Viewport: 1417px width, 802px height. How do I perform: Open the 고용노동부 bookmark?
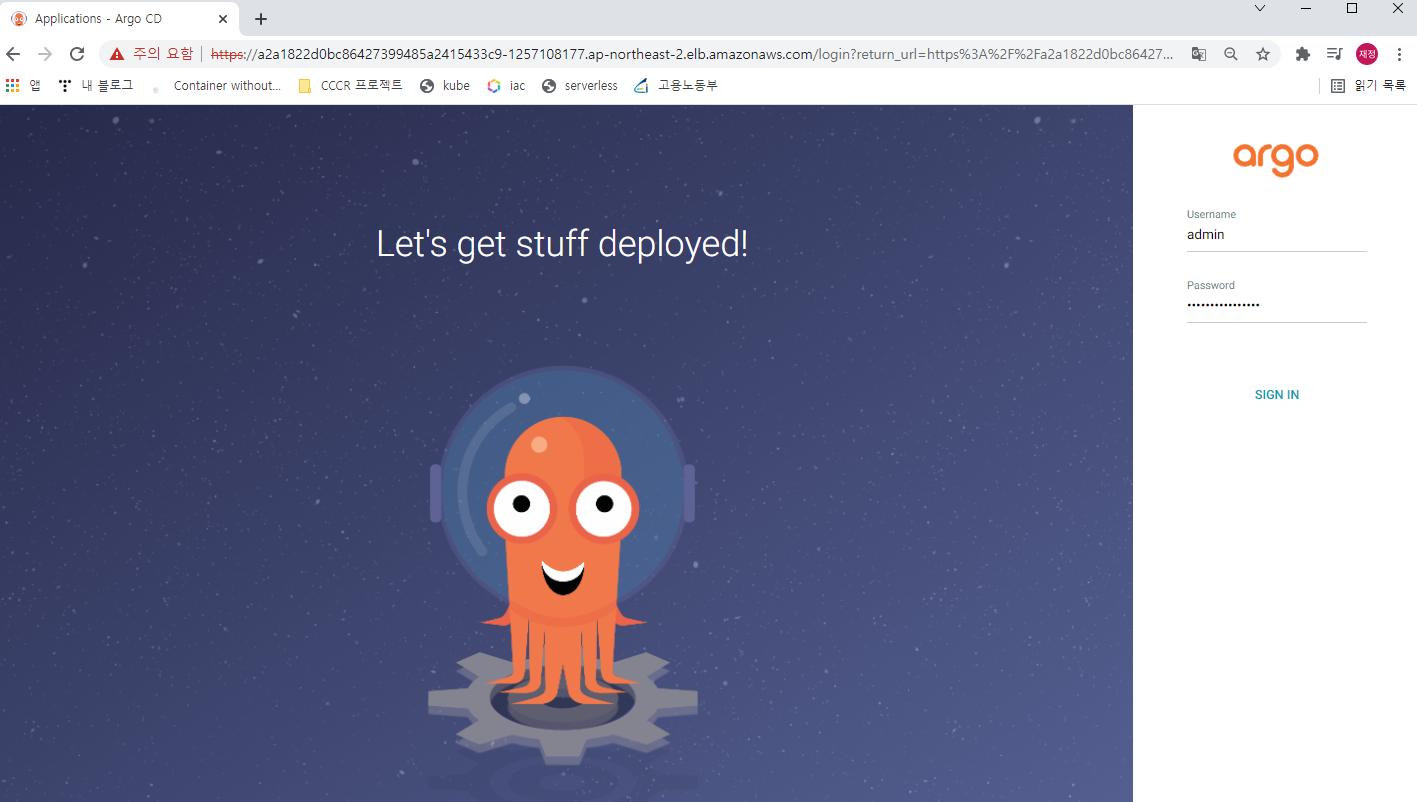pyautogui.click(x=676, y=86)
